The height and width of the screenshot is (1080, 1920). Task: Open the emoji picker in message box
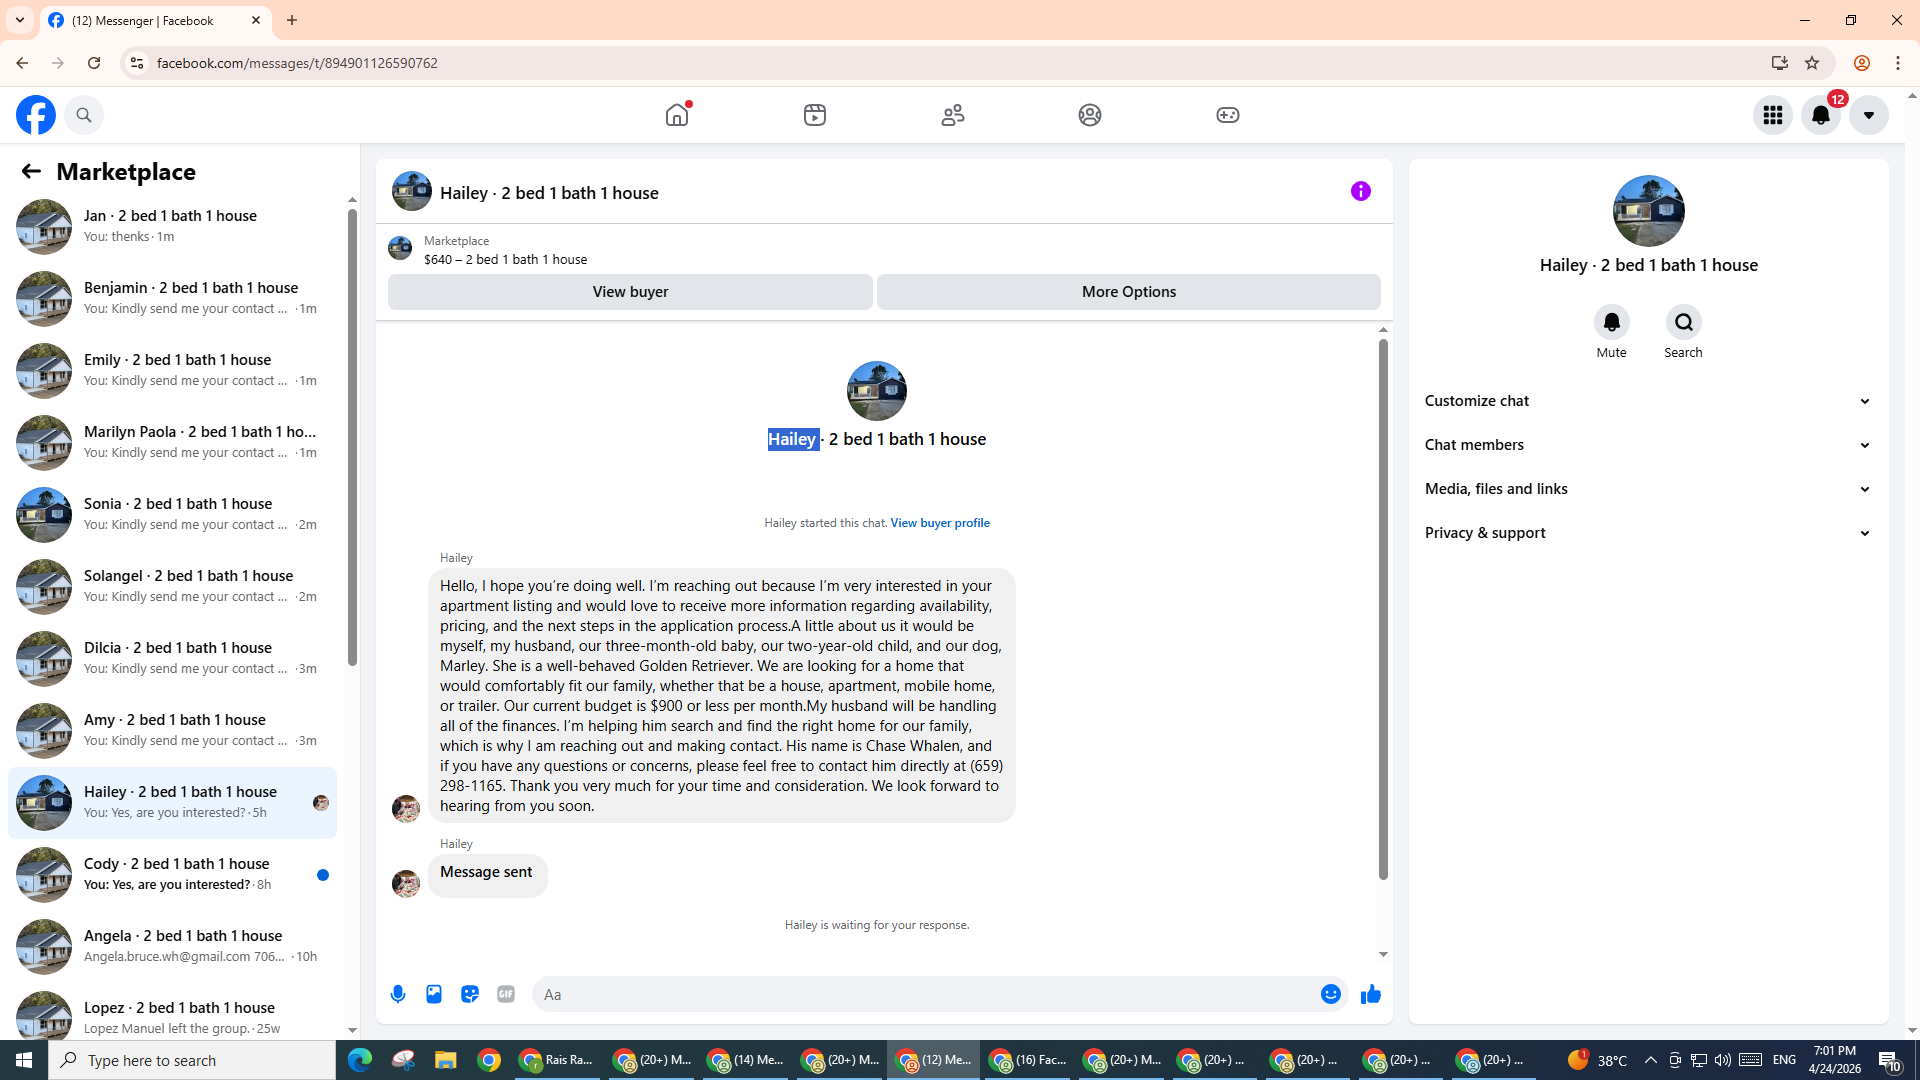coord(1331,994)
